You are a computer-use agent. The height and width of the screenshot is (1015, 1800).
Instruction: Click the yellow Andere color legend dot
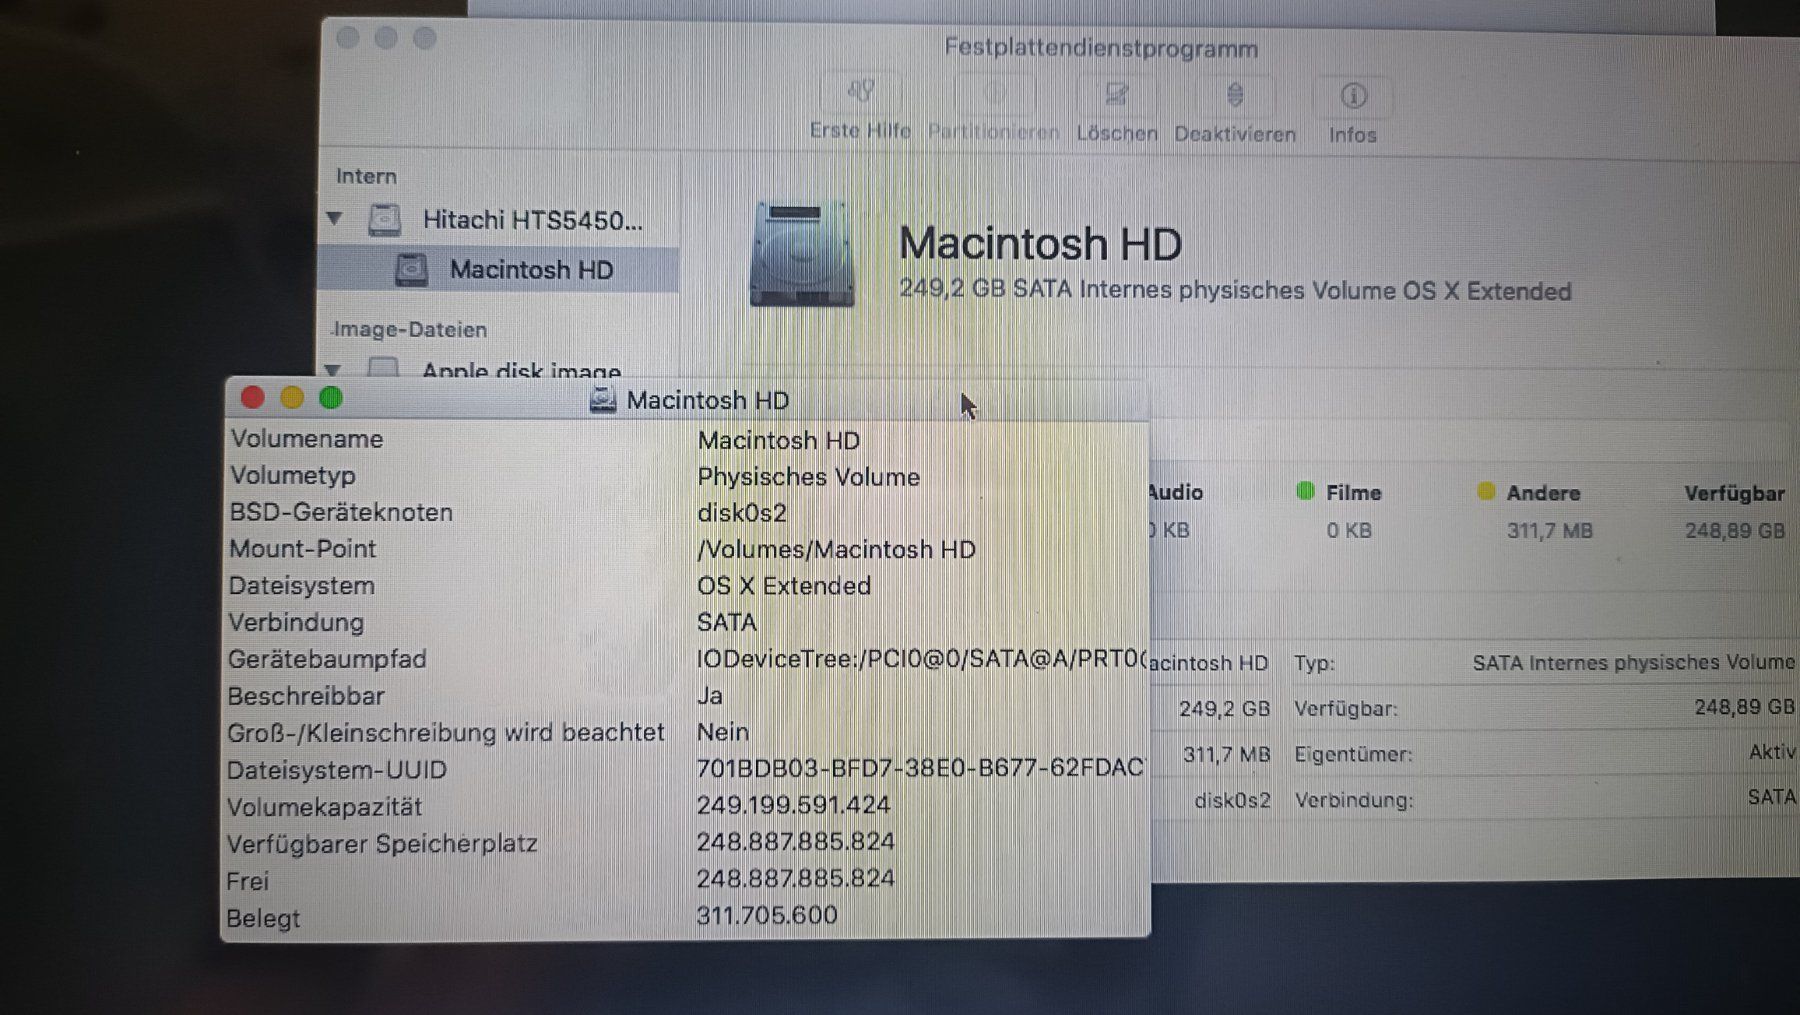[1486, 491]
